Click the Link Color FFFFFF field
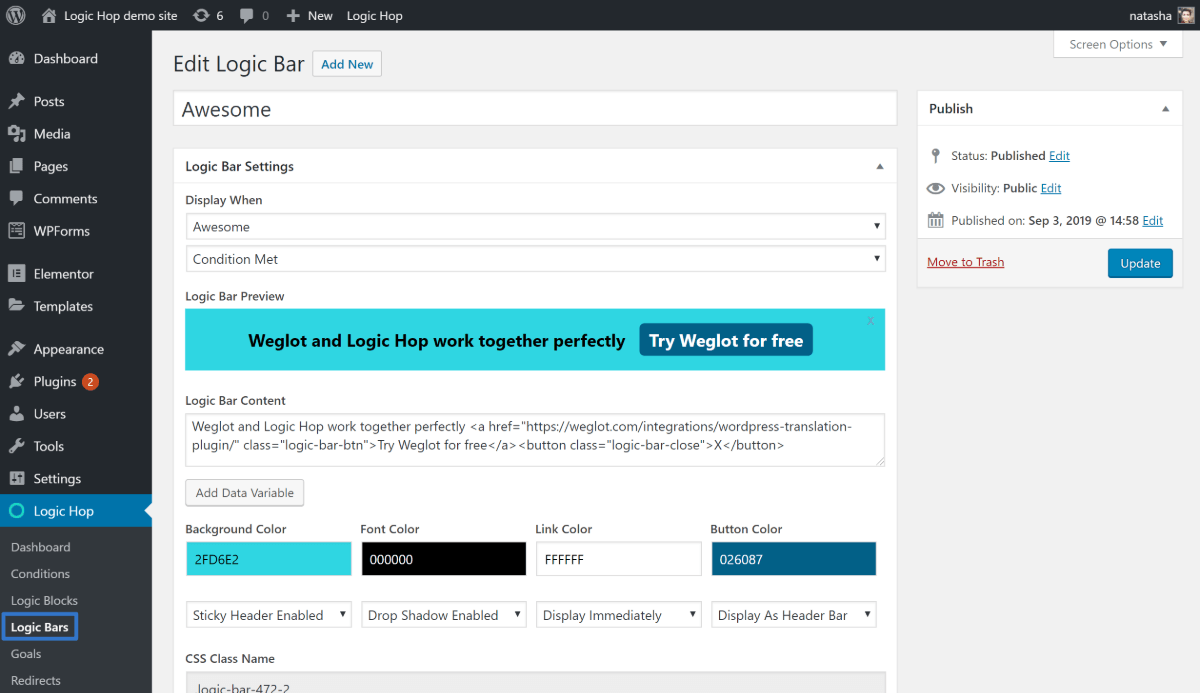1200x693 pixels. [619, 559]
